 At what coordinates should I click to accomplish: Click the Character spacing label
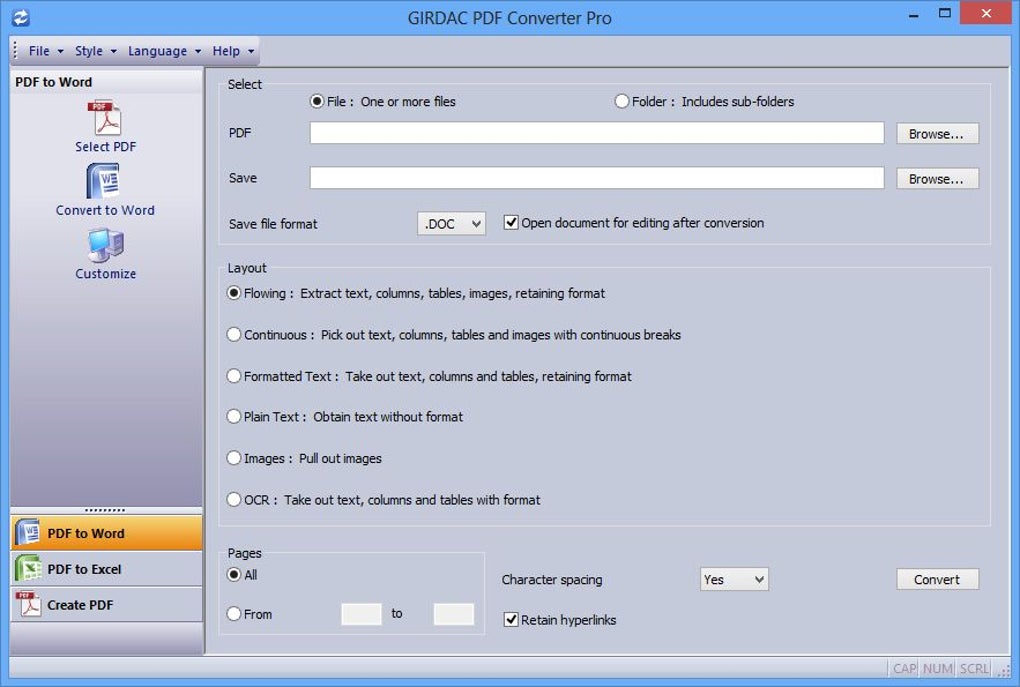pyautogui.click(x=552, y=579)
